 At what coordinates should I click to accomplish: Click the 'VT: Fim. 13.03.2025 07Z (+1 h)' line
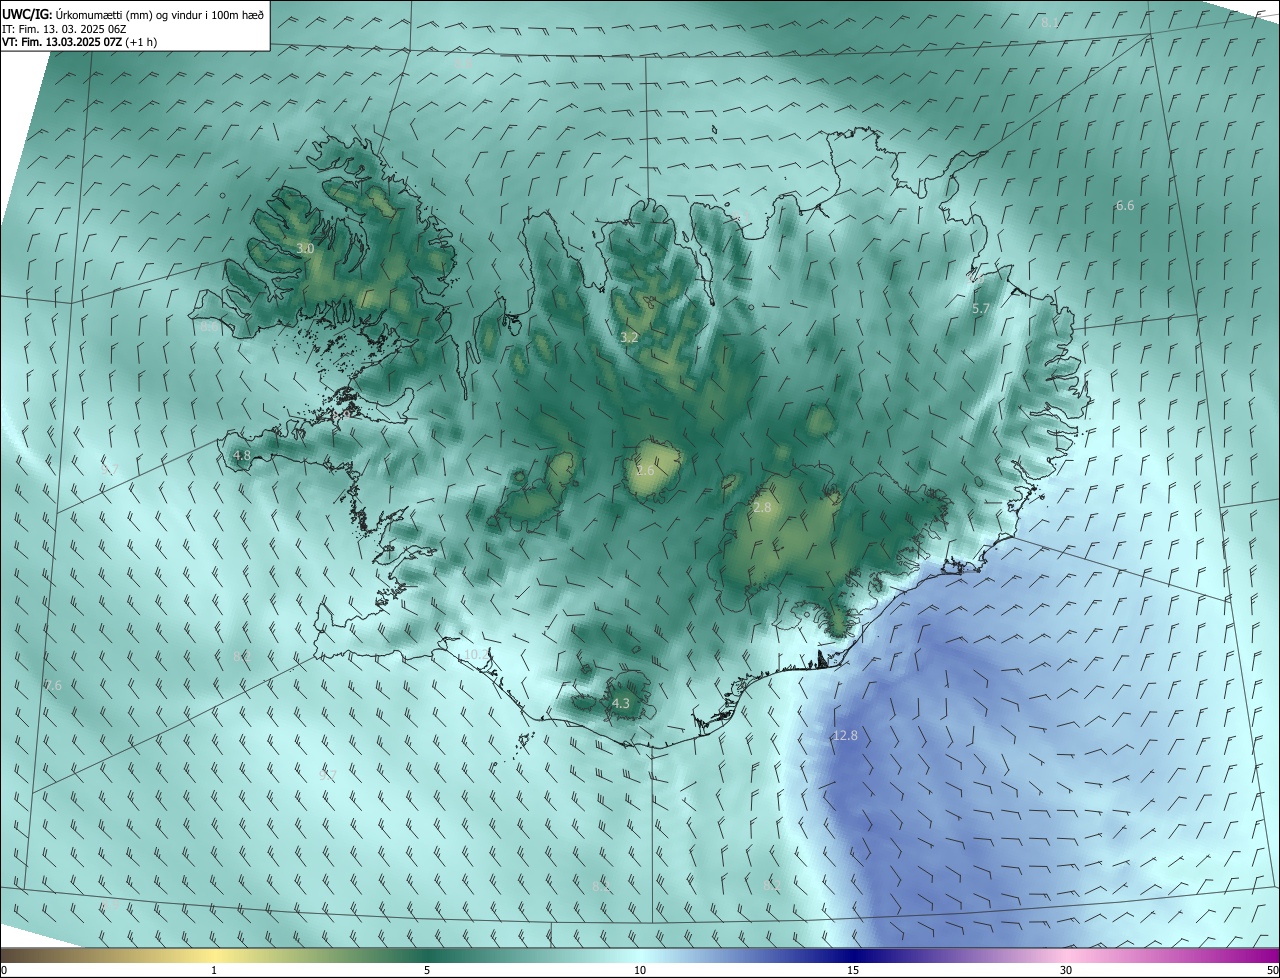click(79, 42)
